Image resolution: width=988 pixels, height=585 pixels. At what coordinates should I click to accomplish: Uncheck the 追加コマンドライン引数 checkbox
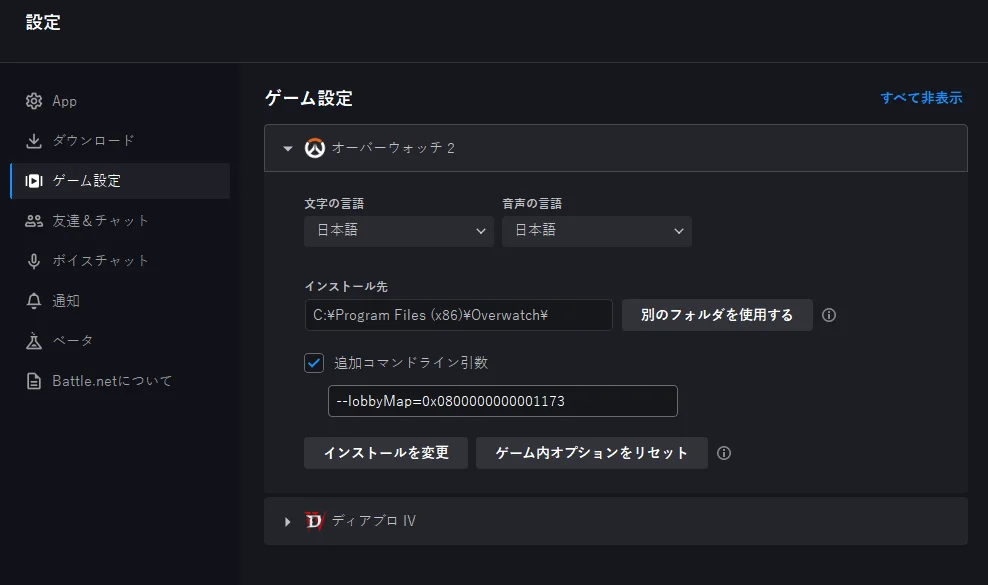314,363
